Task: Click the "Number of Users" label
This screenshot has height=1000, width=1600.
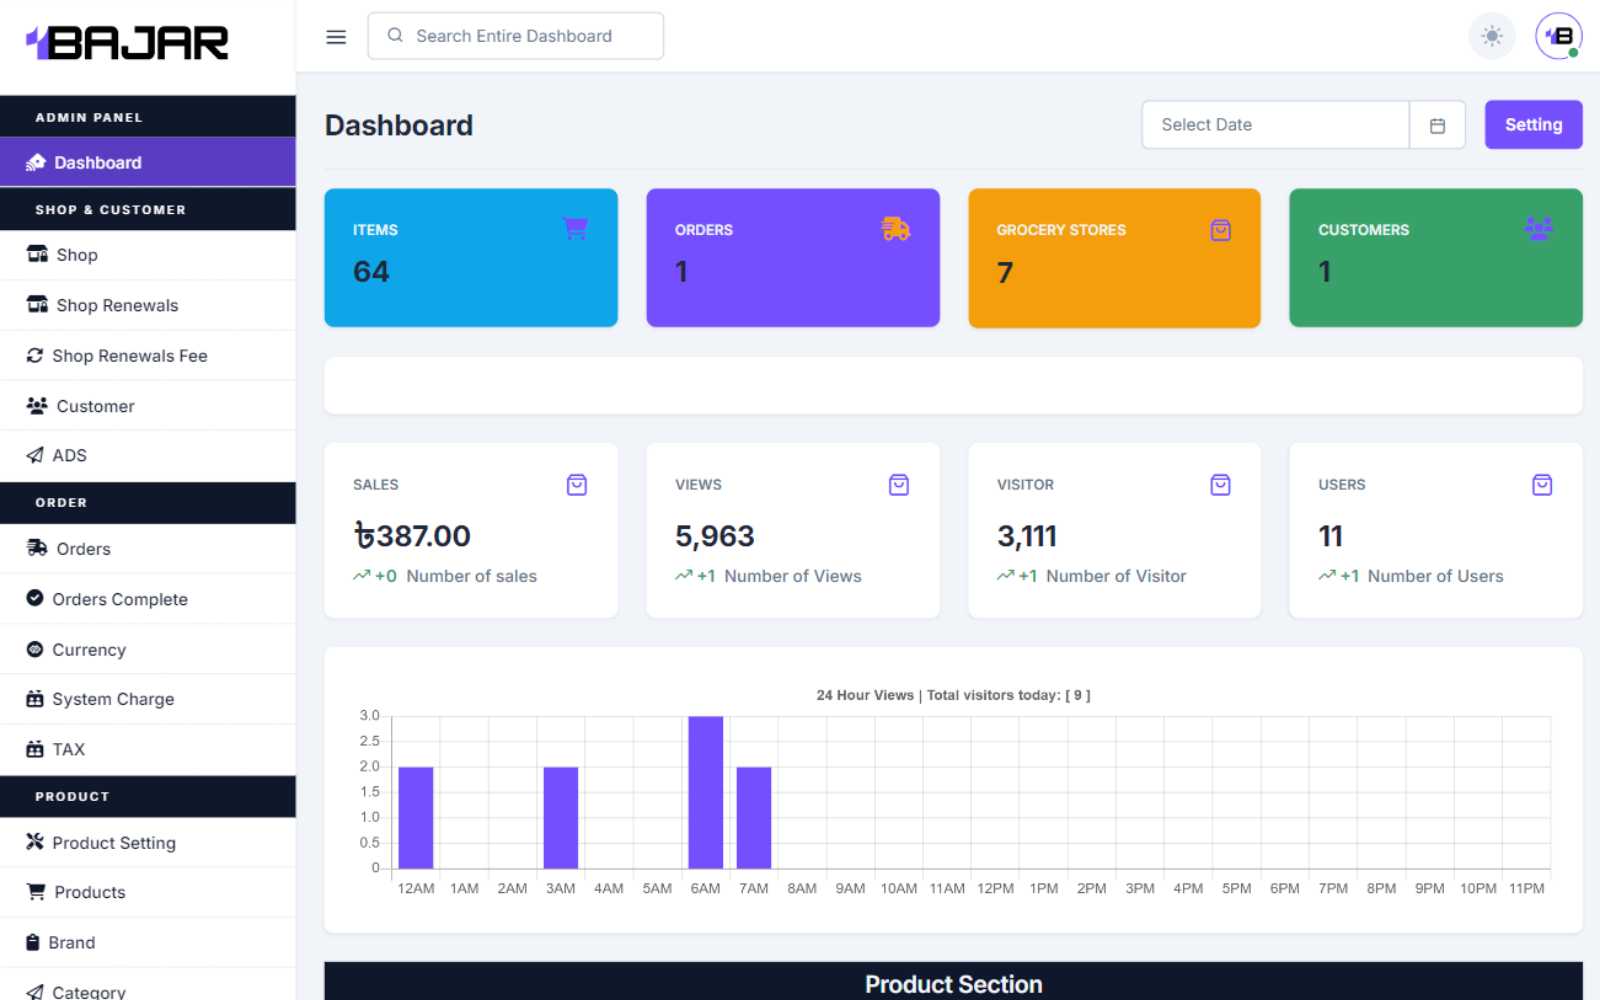Action: (x=1435, y=576)
